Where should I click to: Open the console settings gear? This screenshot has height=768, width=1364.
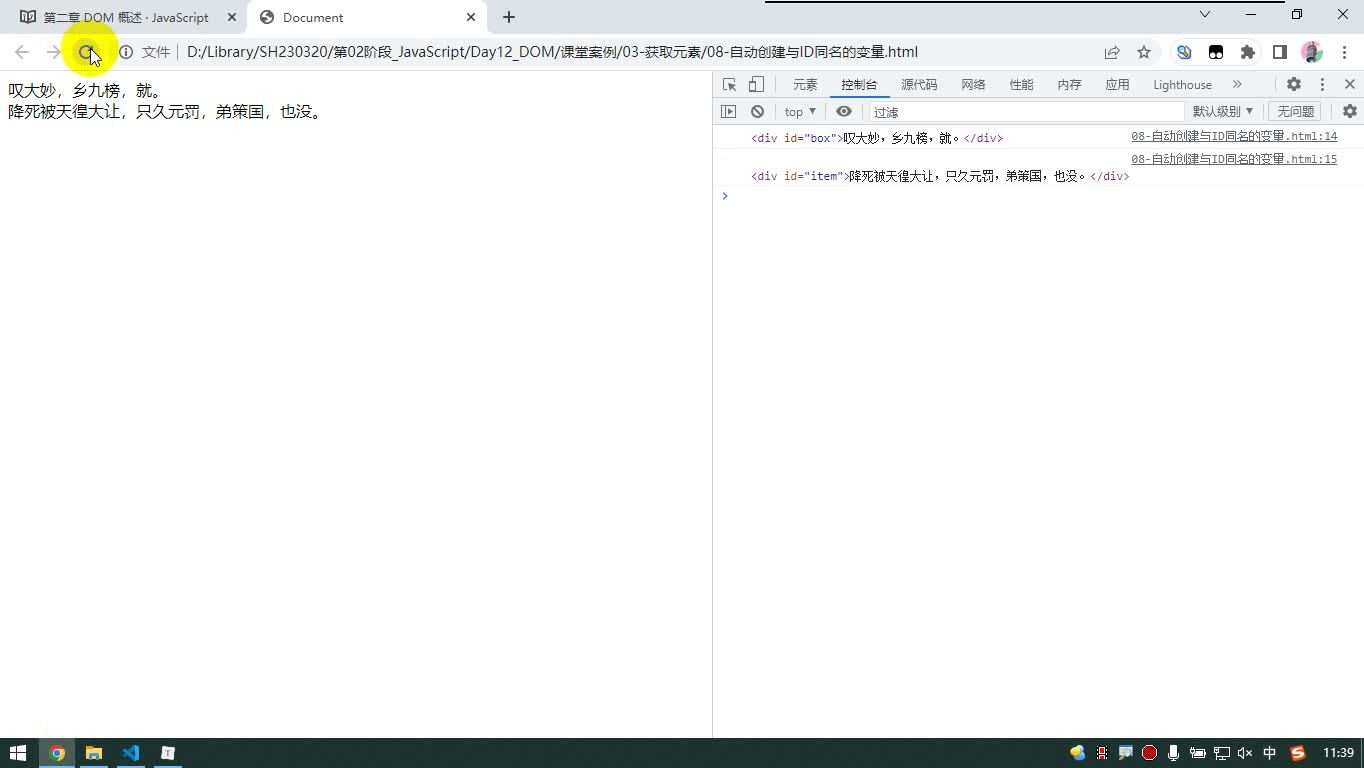click(x=1350, y=112)
